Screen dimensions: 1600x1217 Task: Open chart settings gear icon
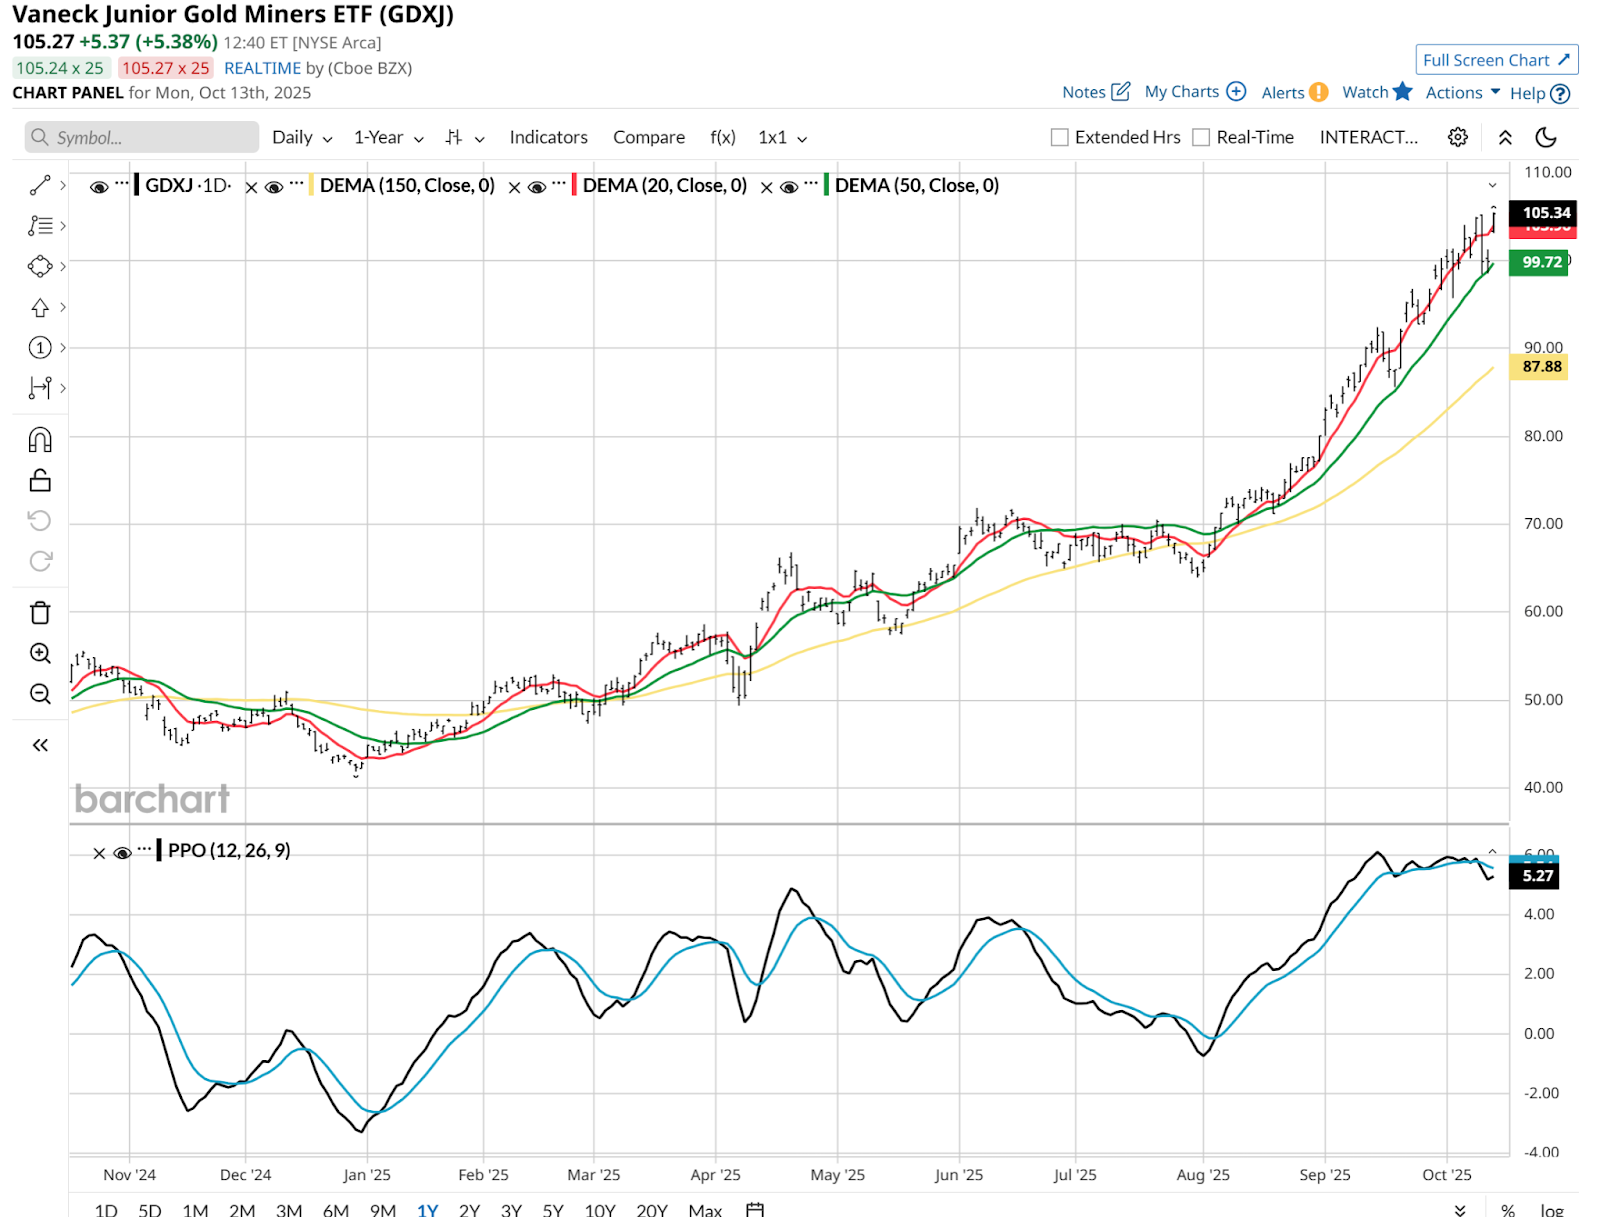[1458, 137]
